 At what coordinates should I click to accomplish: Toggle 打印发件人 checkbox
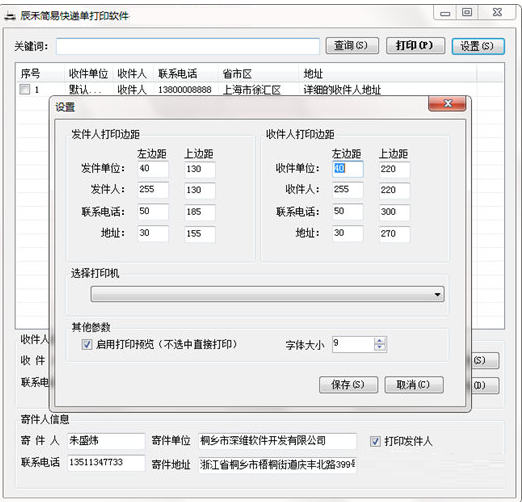point(375,442)
